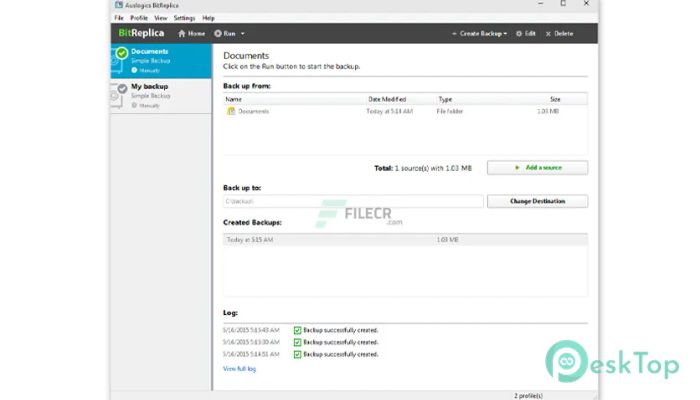
Task: Click the Auslogics BitReplica title bar icon
Action: pyautogui.click(x=118, y=5)
